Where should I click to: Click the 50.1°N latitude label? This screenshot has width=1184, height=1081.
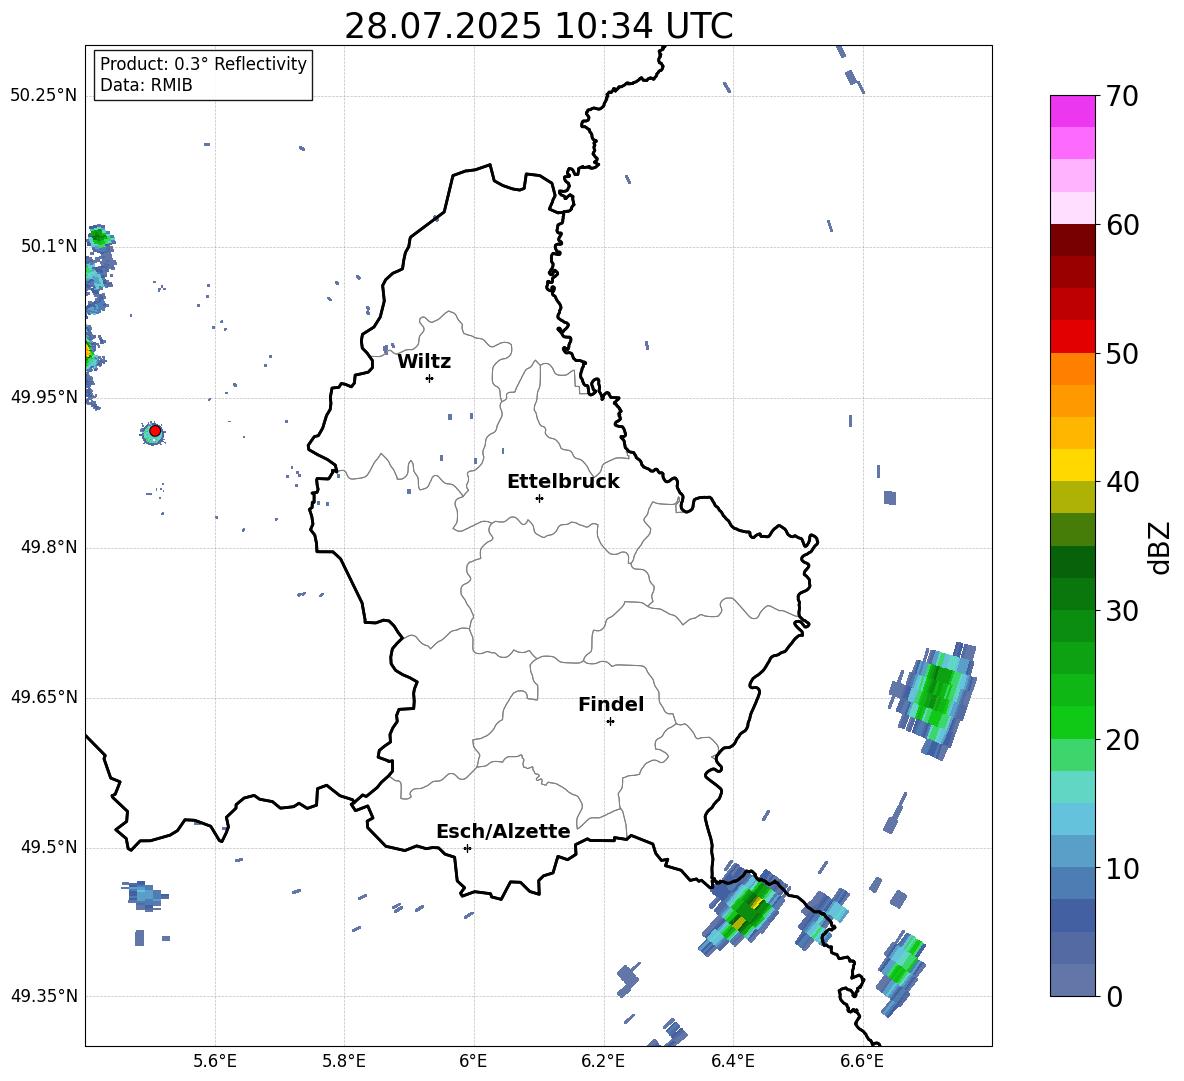tap(49, 246)
